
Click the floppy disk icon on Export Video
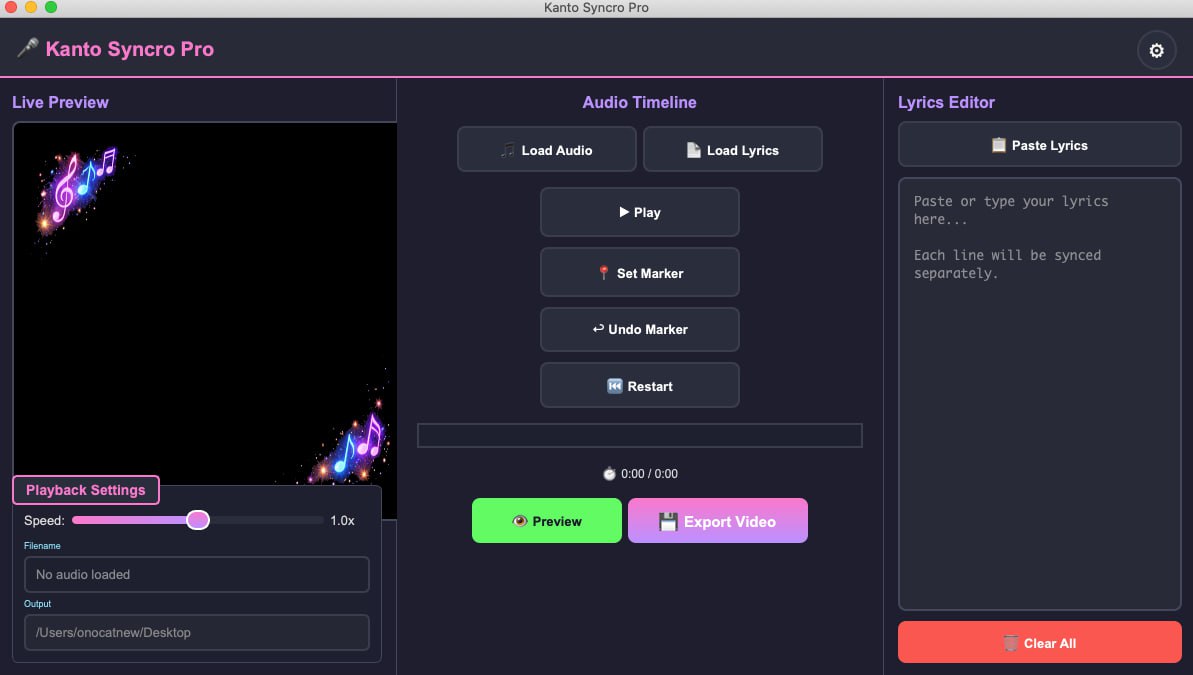668,521
